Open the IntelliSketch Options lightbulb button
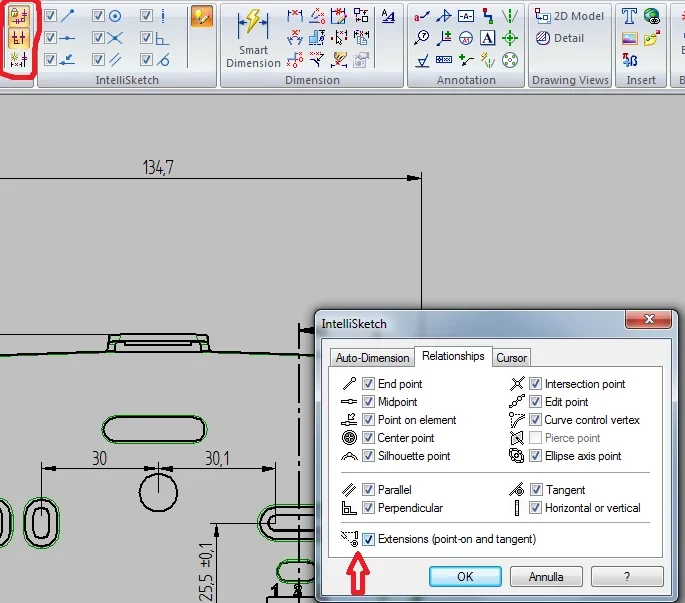Viewport: 685px width, 603px height. [202, 17]
